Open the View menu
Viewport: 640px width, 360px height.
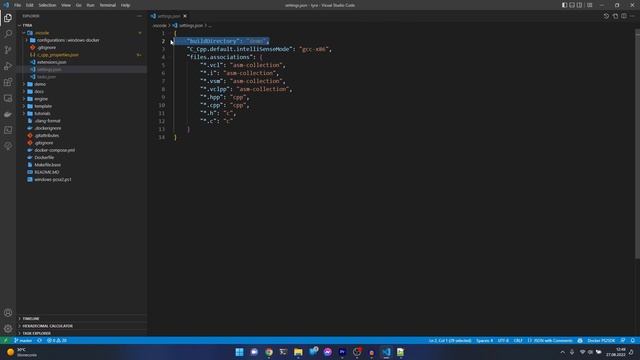coord(66,5)
